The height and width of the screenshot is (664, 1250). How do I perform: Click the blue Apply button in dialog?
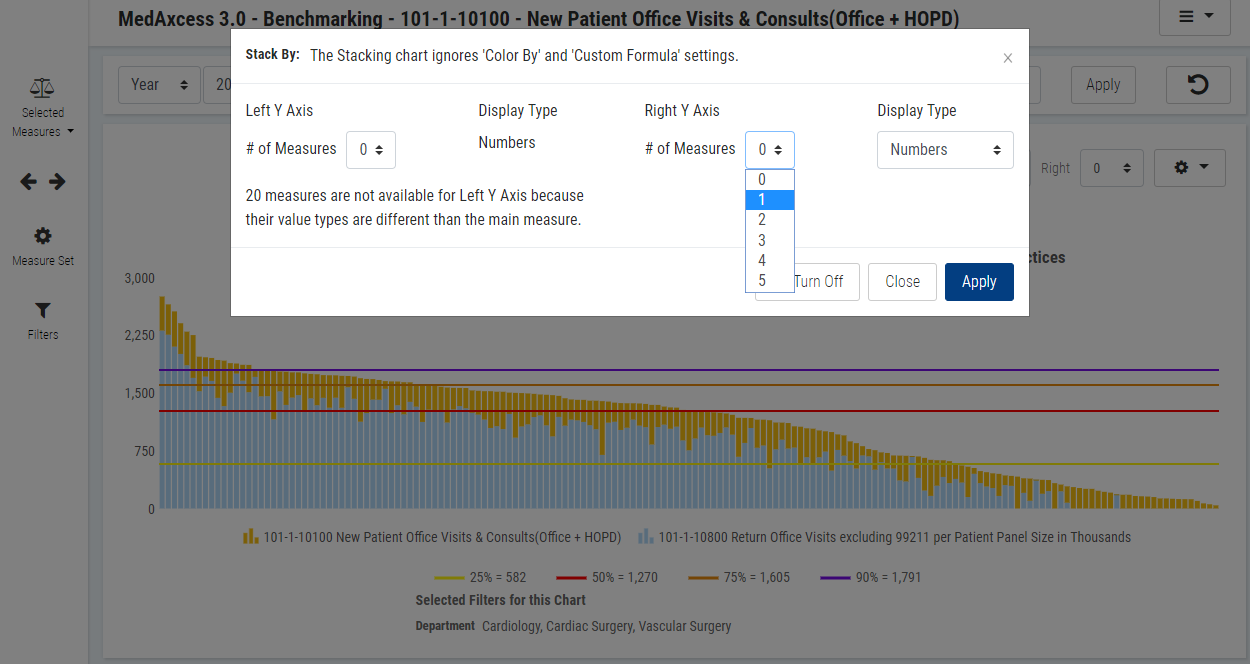pos(978,282)
